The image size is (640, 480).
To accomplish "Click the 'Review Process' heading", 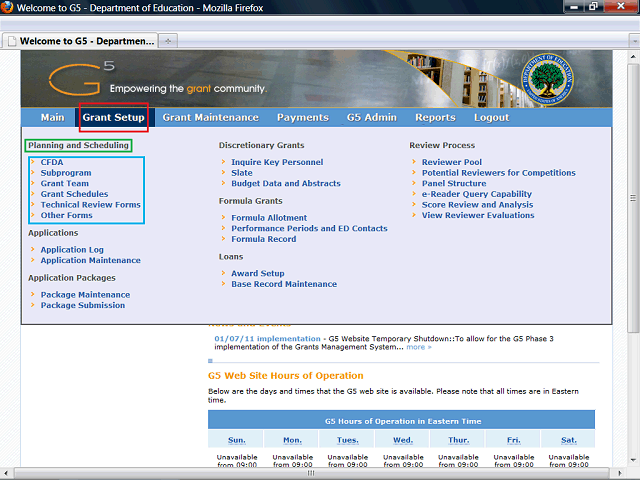I will click(x=442, y=145).
